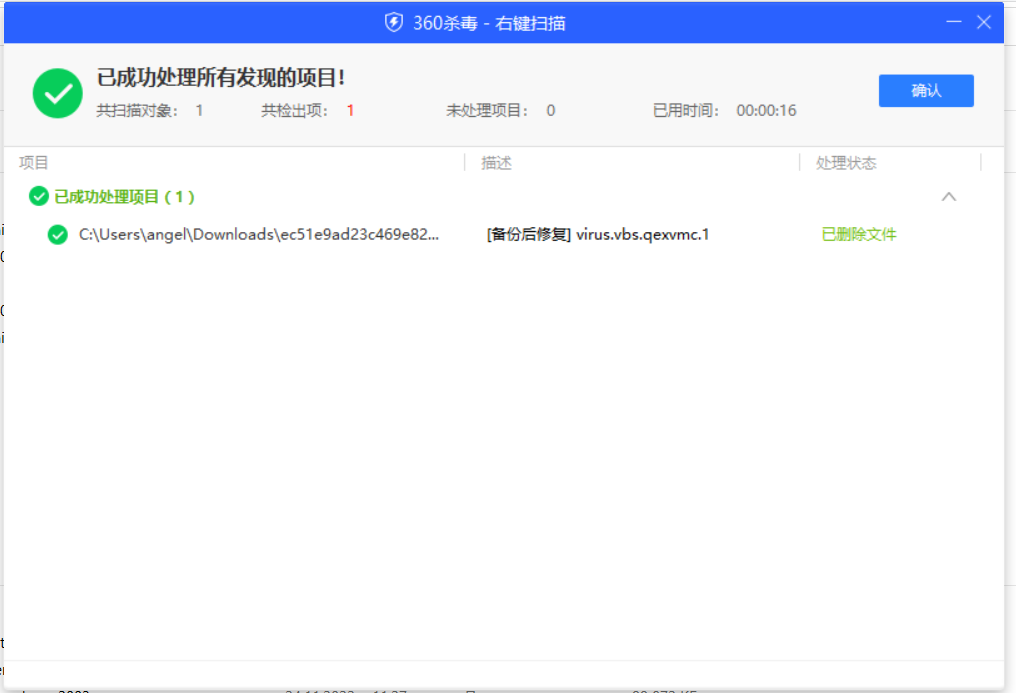Image resolution: width=1016 pixels, height=693 pixels.
Task: Click the 已用时间 00:00:16 value
Action: [766, 111]
